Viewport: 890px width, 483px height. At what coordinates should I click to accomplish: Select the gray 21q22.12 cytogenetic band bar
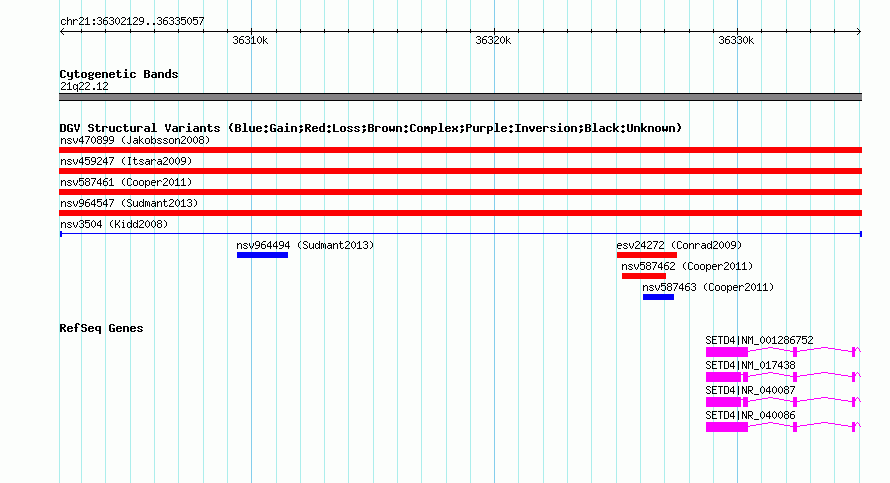[x=460, y=97]
